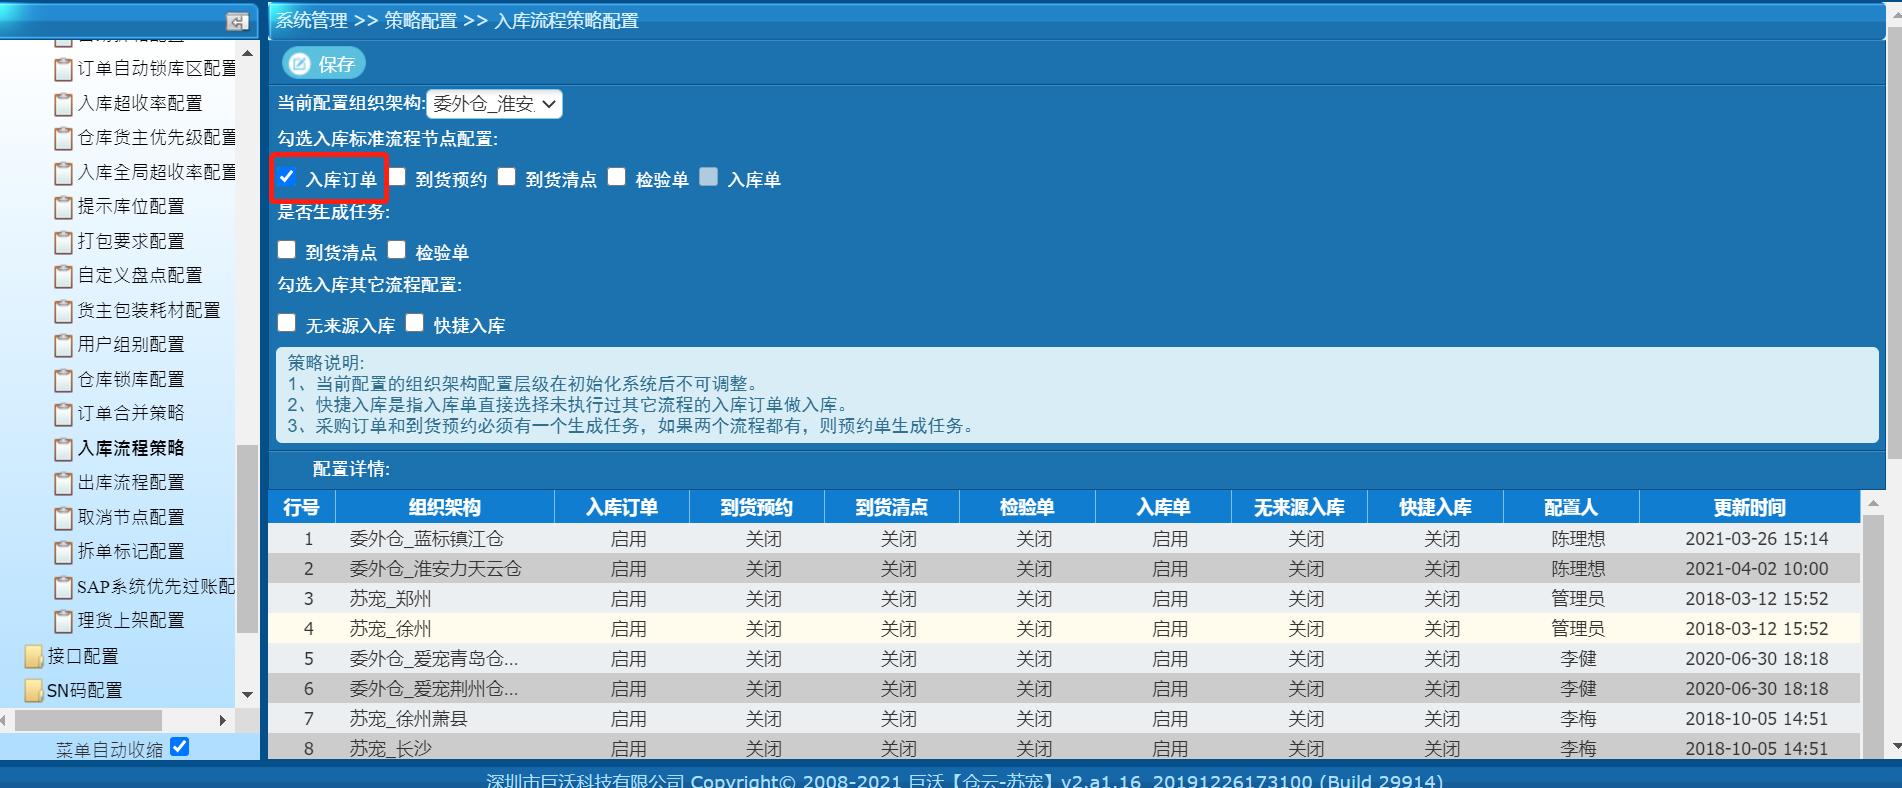This screenshot has height=788, width=1902.
Task: Click the clipboard icon beside 打包要求配置
Action: (63, 242)
